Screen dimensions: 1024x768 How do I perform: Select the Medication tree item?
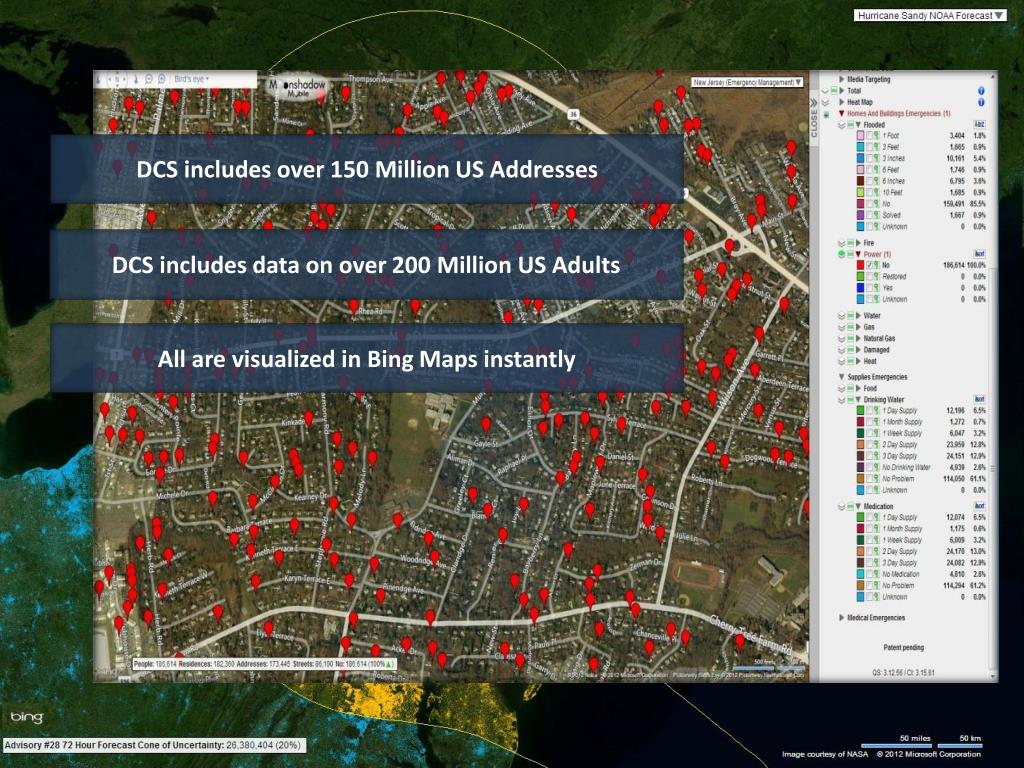(878, 506)
